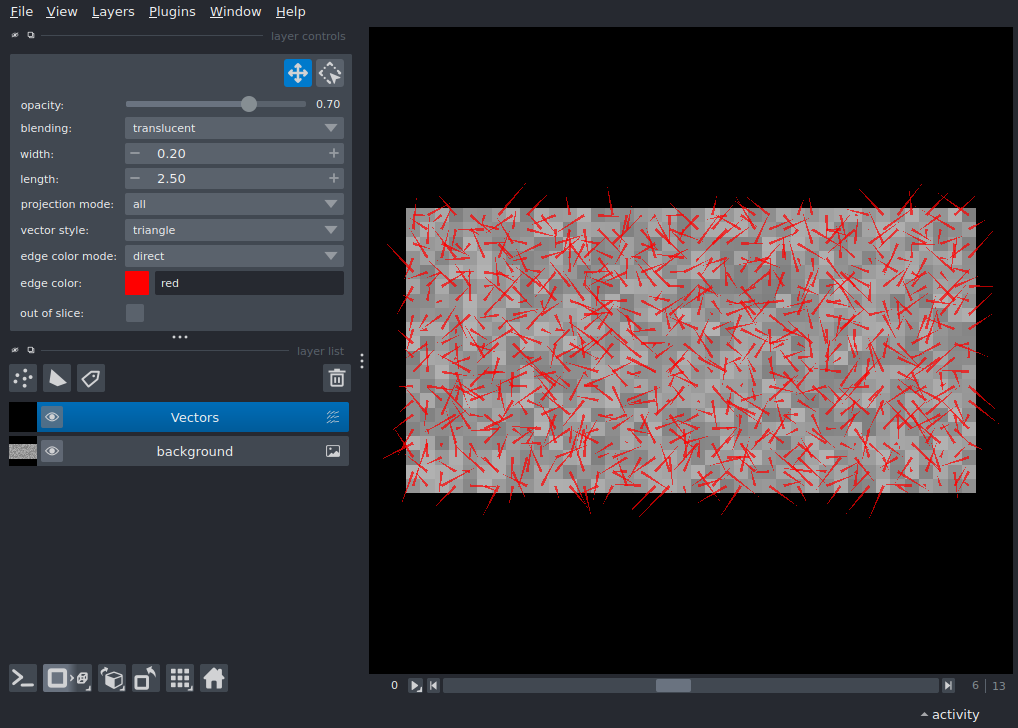
Task: Open the console terminal button
Action: [x=23, y=678]
